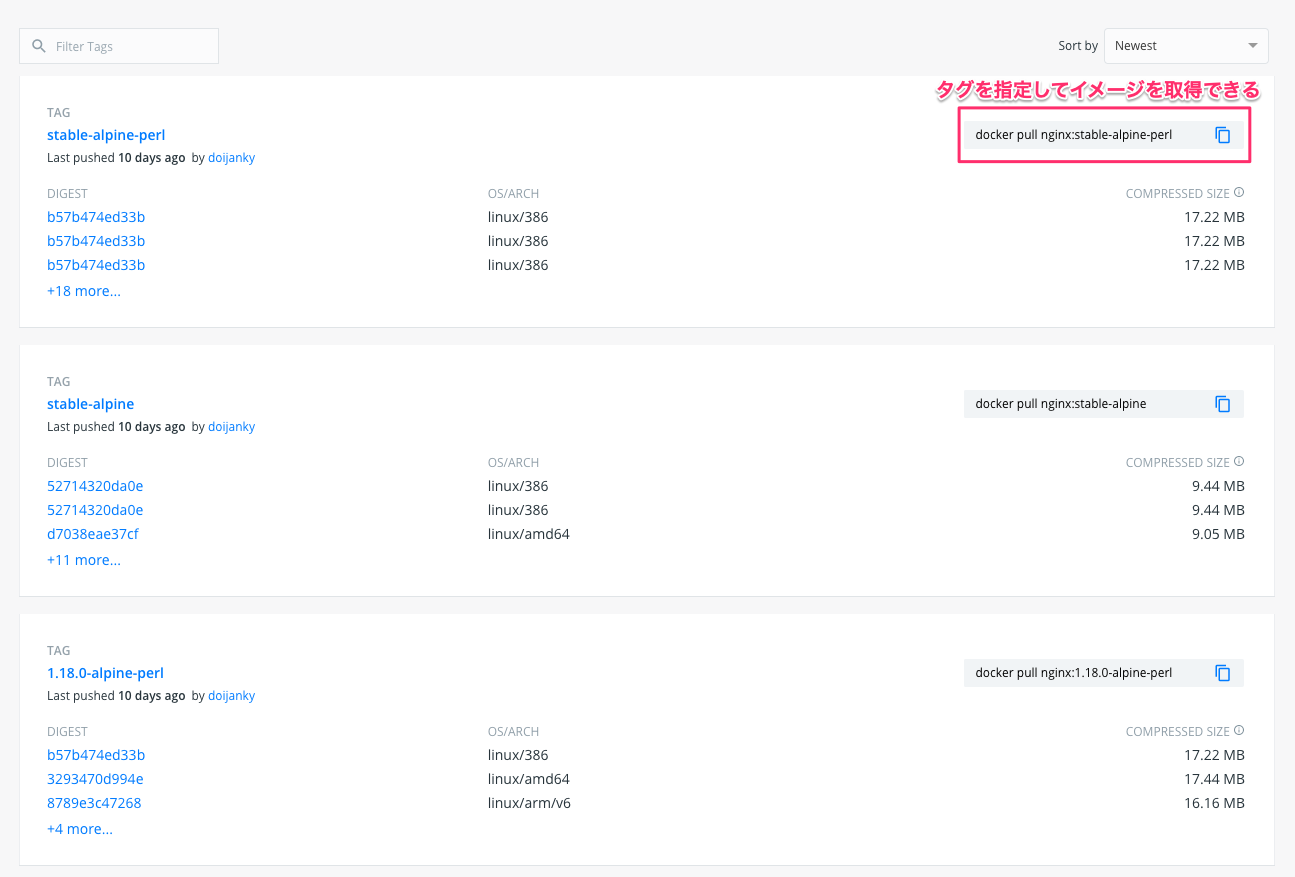1295x877 pixels.
Task: Open the stable-alpine-perl tag link
Action: coord(106,135)
